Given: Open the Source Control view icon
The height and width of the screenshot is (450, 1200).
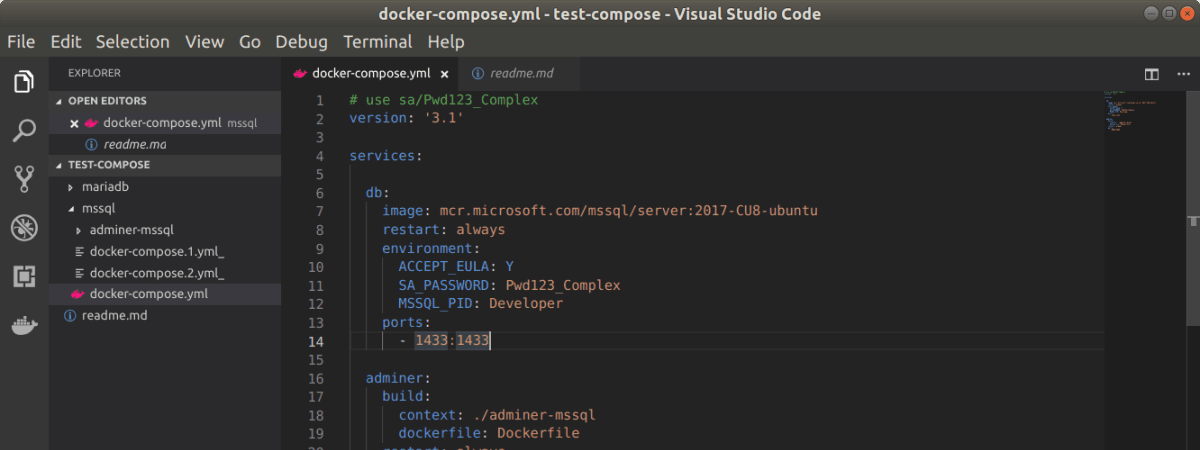Looking at the screenshot, I should 24,180.
